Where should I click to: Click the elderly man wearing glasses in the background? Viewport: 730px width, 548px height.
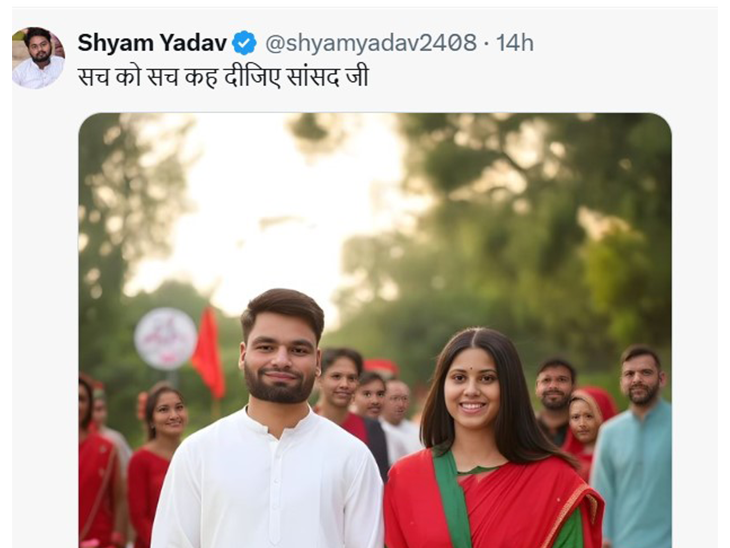pyautogui.click(x=398, y=410)
